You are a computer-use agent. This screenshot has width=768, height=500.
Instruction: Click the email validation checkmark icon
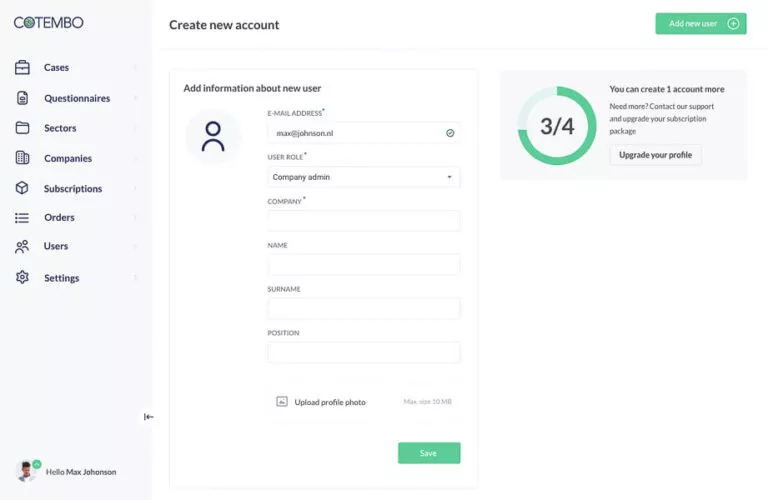click(x=450, y=133)
